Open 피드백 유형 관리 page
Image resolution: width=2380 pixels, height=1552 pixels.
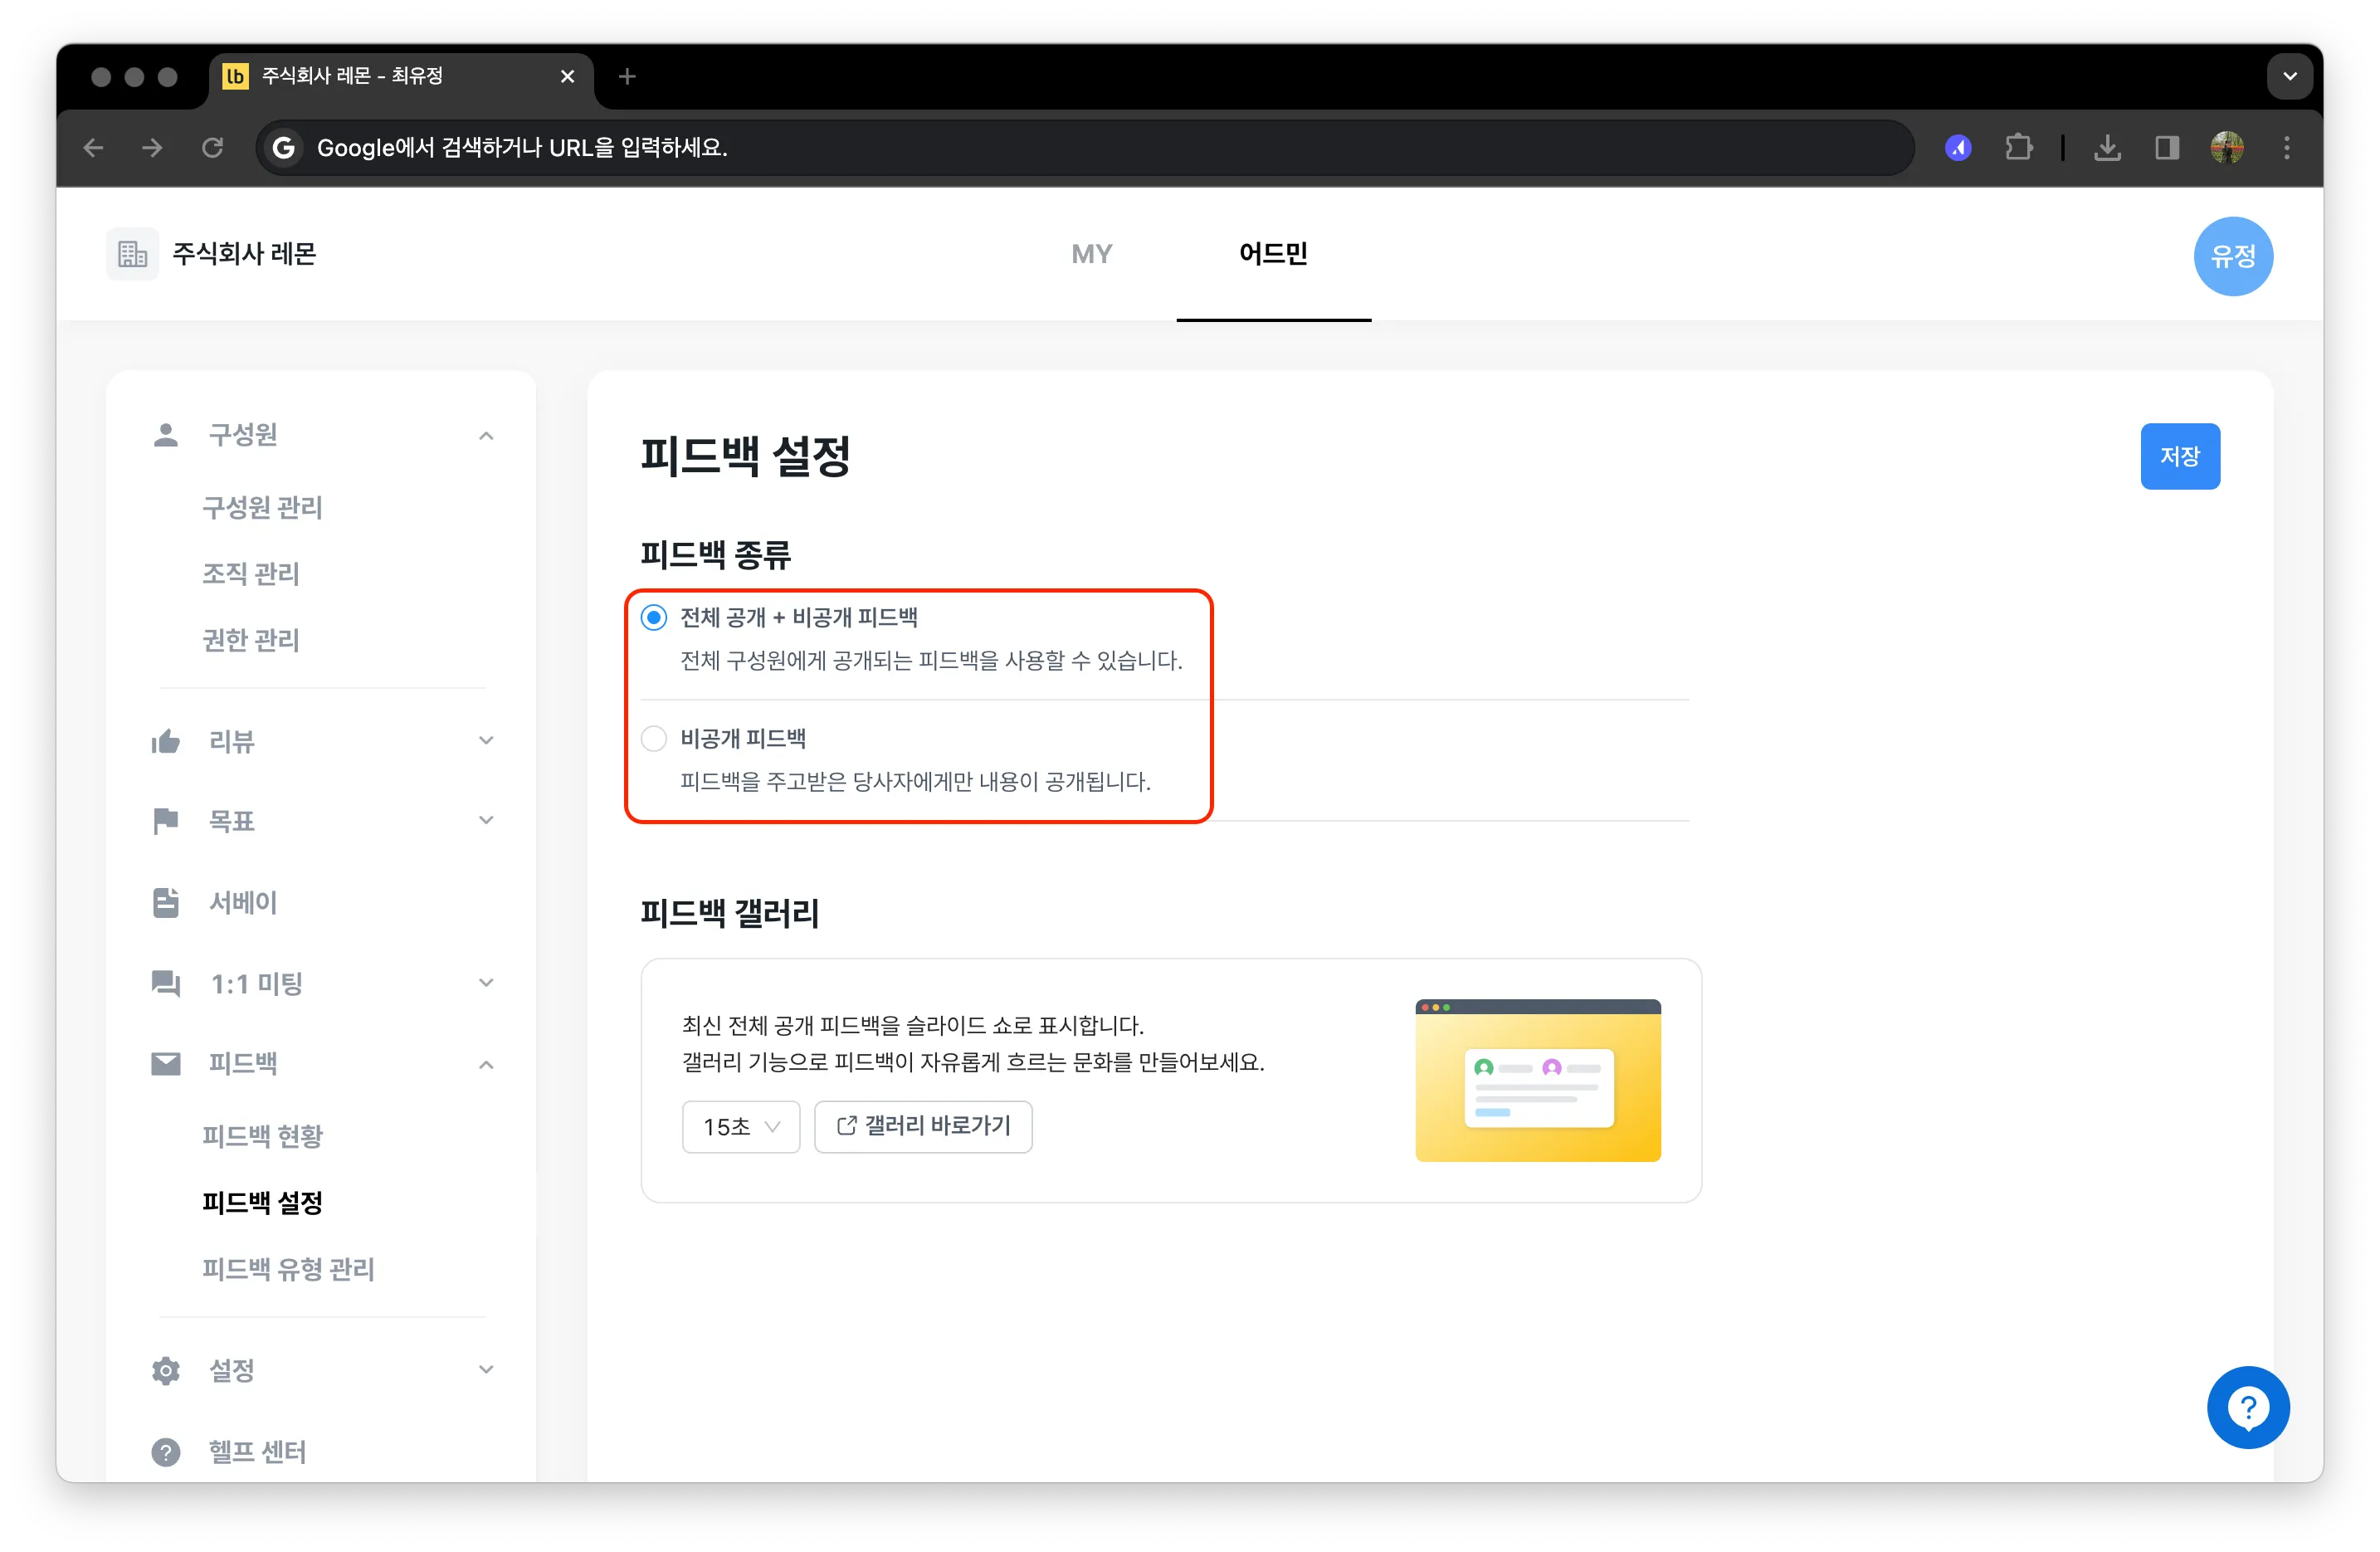pos(288,1269)
